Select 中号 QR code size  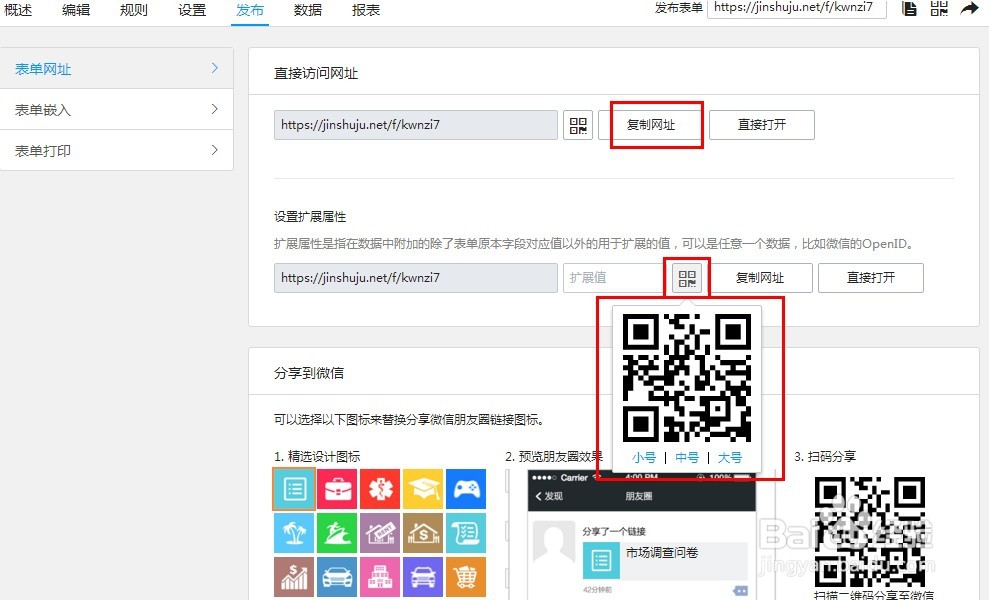coord(688,457)
